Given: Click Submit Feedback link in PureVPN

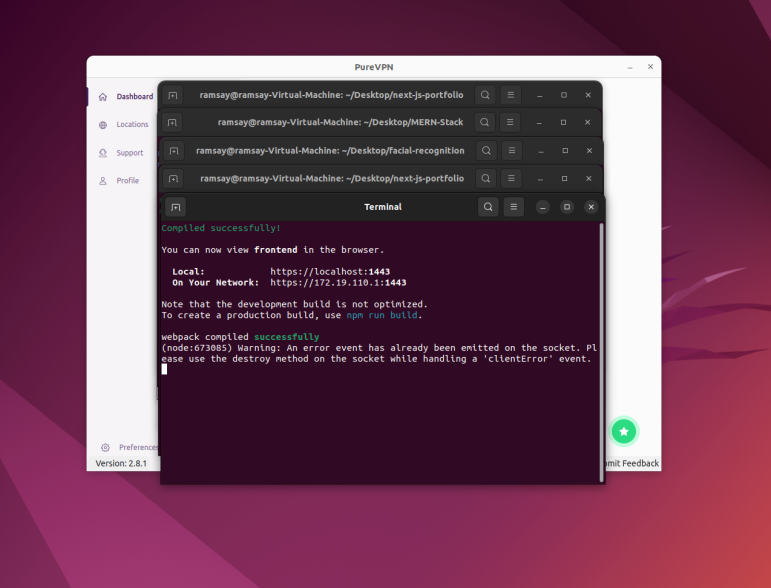Looking at the screenshot, I should [631, 464].
